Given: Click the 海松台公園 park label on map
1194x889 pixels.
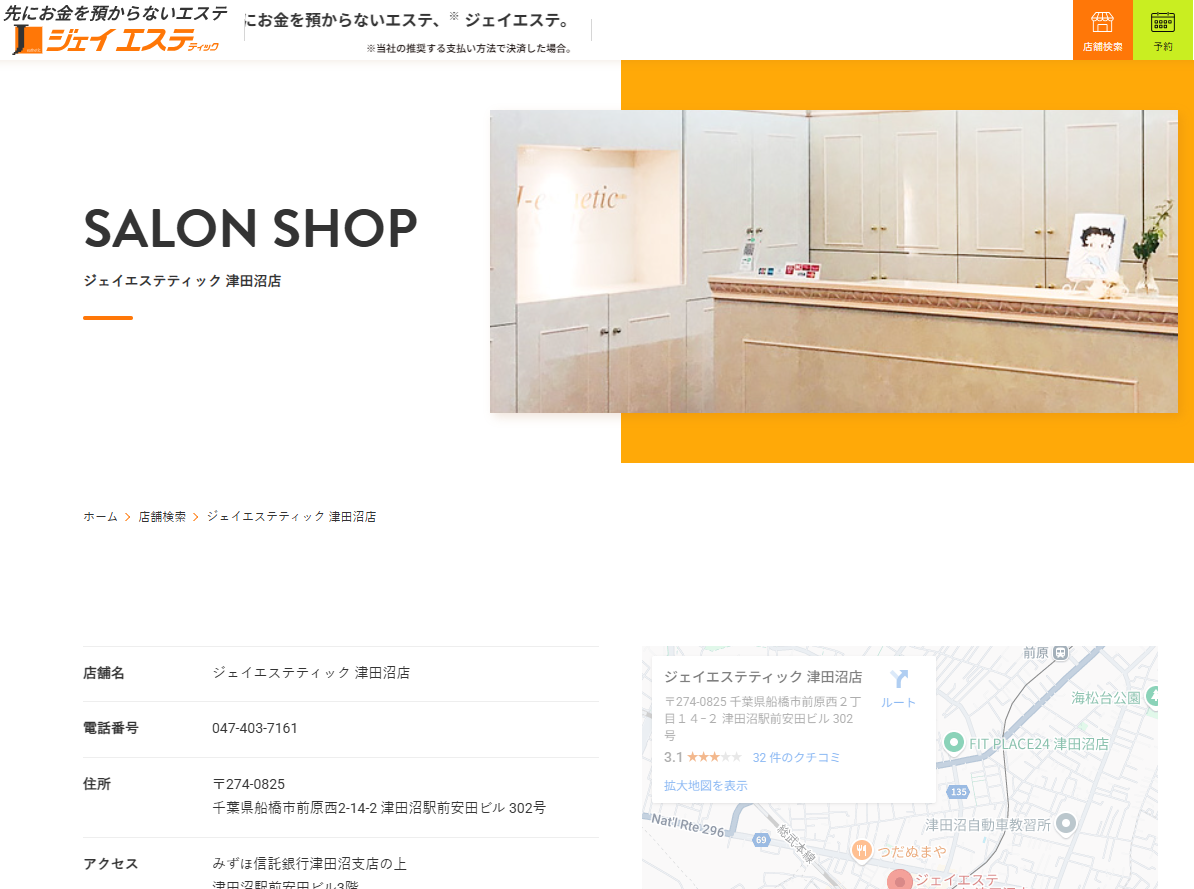Looking at the screenshot, I should (x=1106, y=697).
